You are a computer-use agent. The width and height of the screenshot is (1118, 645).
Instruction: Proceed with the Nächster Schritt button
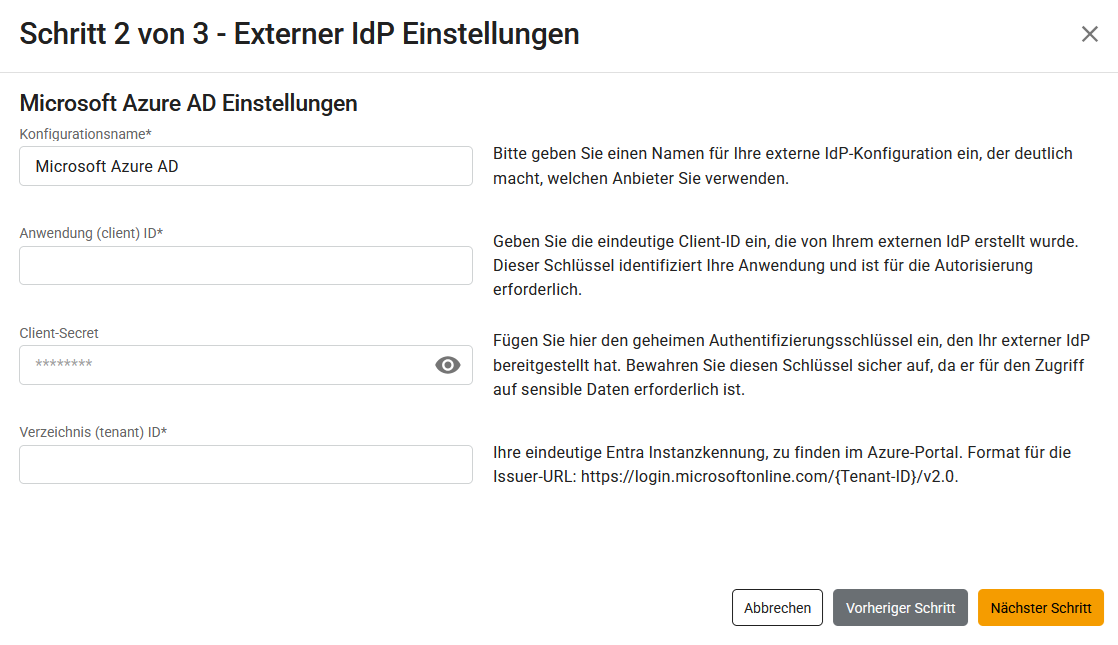(1040, 608)
